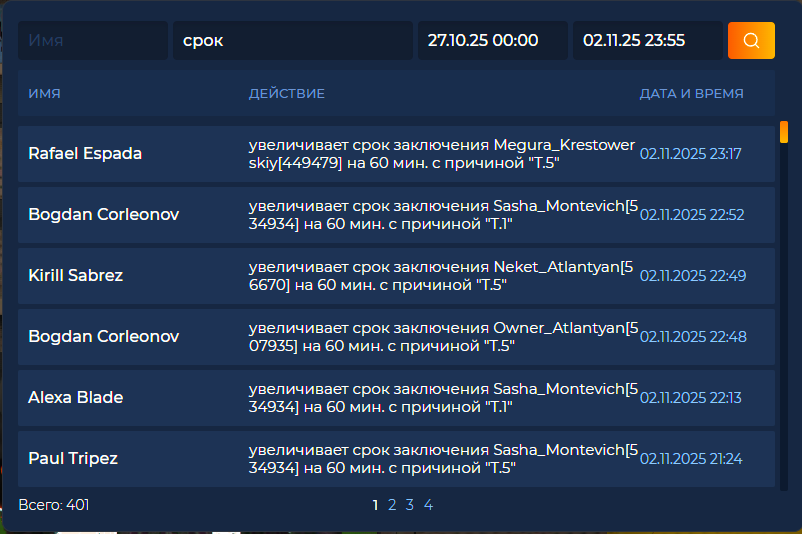Click the ИМЯ column header
Image resolution: width=802 pixels, height=534 pixels.
45,94
